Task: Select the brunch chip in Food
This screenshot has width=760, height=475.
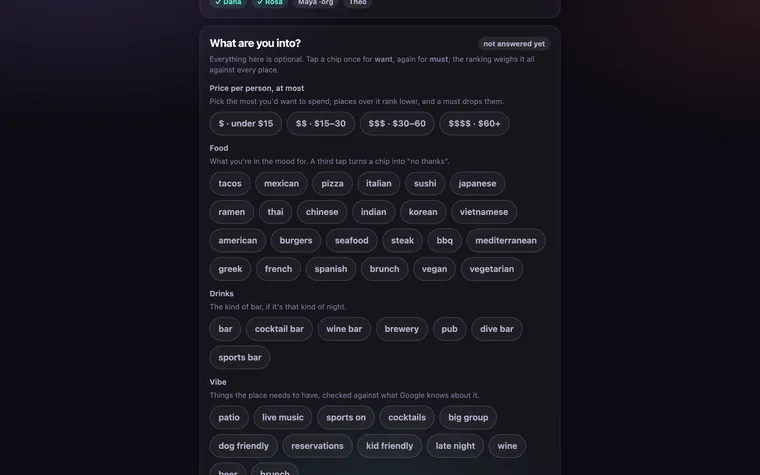Action: coord(384,269)
